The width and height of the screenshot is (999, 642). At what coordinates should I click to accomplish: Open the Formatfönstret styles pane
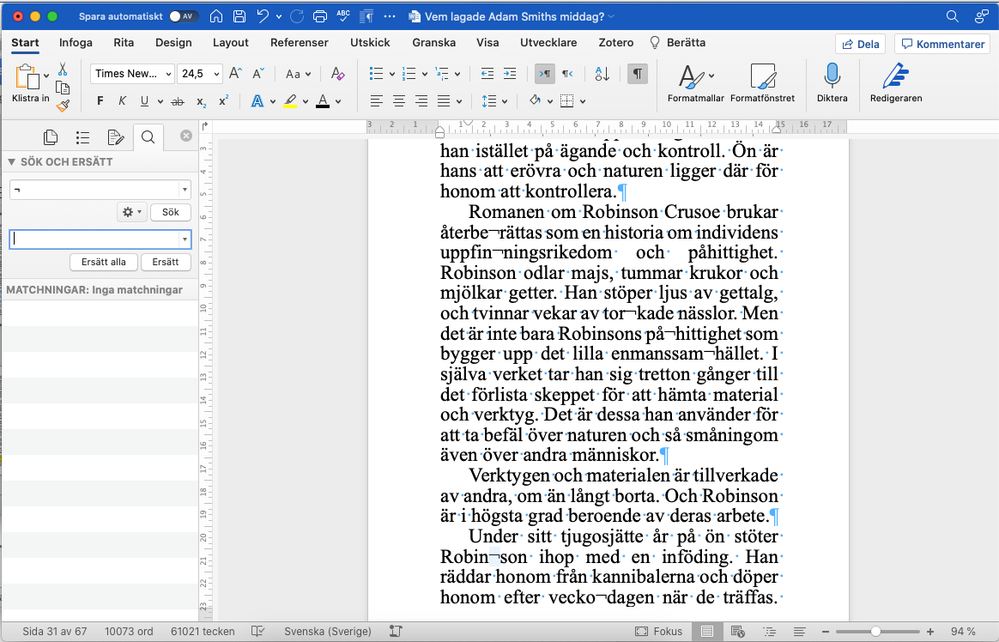tap(762, 77)
